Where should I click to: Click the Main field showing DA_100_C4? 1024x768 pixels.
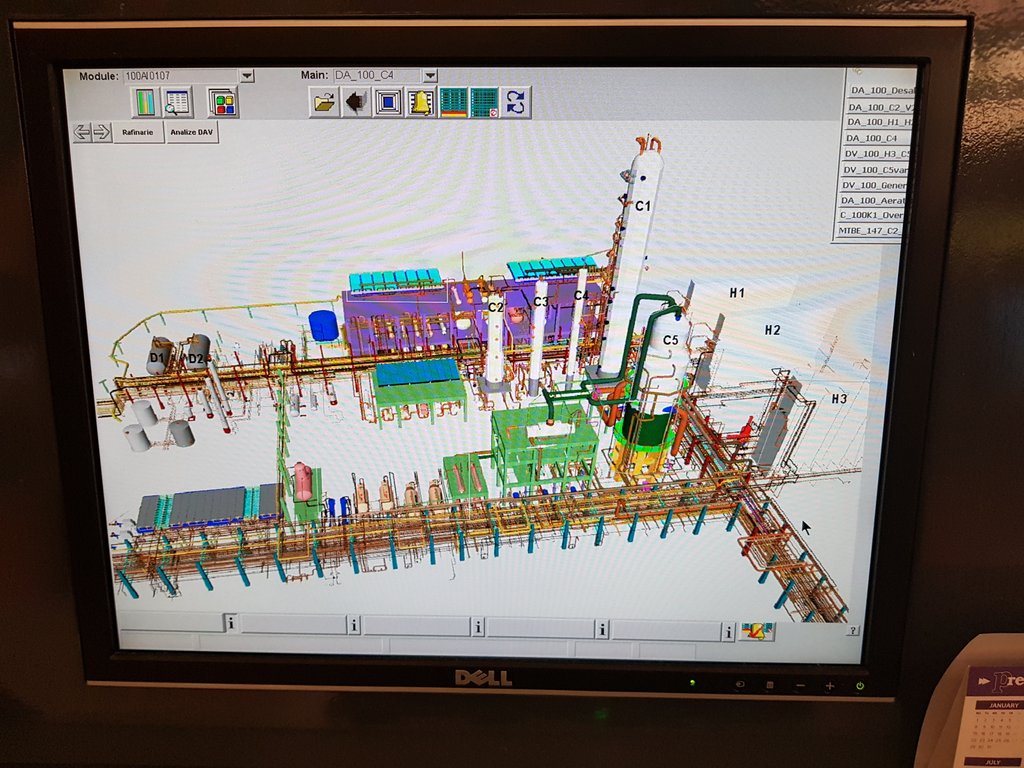pos(377,76)
